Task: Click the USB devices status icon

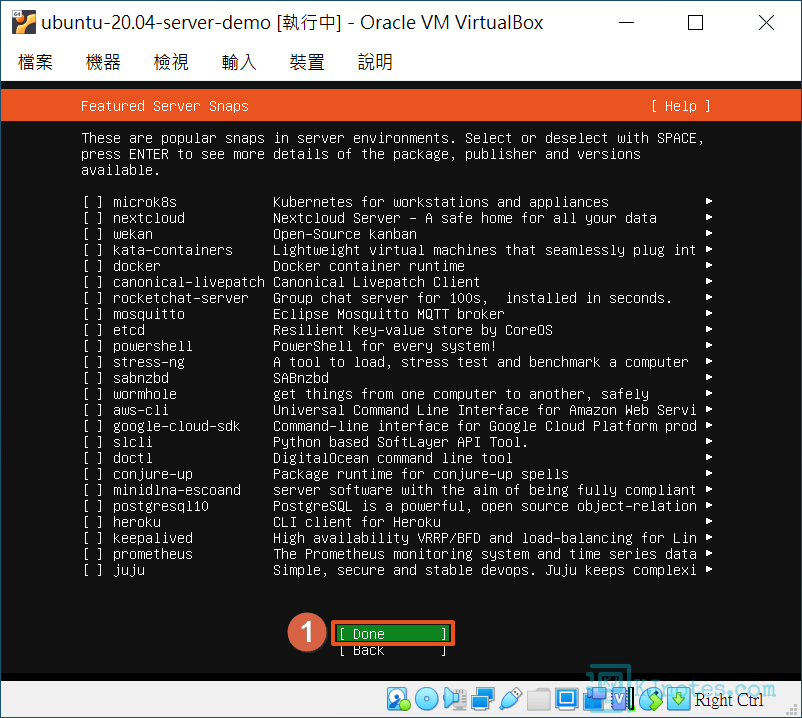Action: (x=510, y=699)
